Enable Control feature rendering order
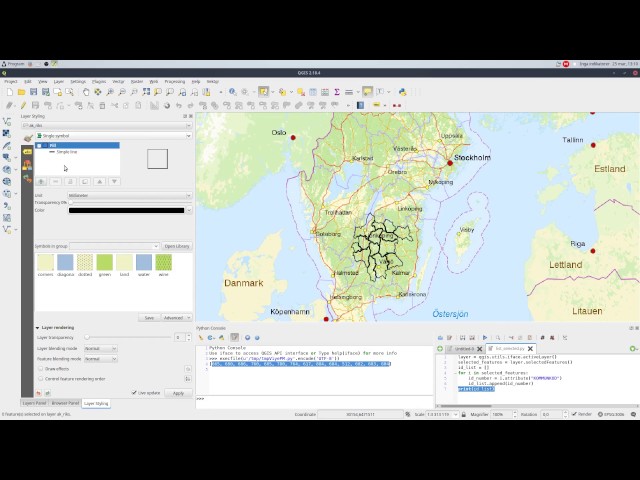The image size is (640, 480). 40,379
